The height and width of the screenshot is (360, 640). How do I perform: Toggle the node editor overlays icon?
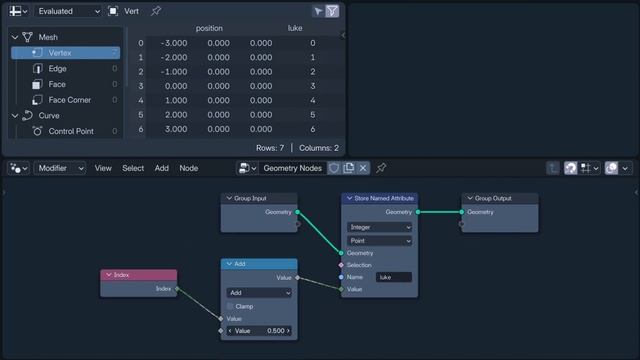[x=611, y=168]
